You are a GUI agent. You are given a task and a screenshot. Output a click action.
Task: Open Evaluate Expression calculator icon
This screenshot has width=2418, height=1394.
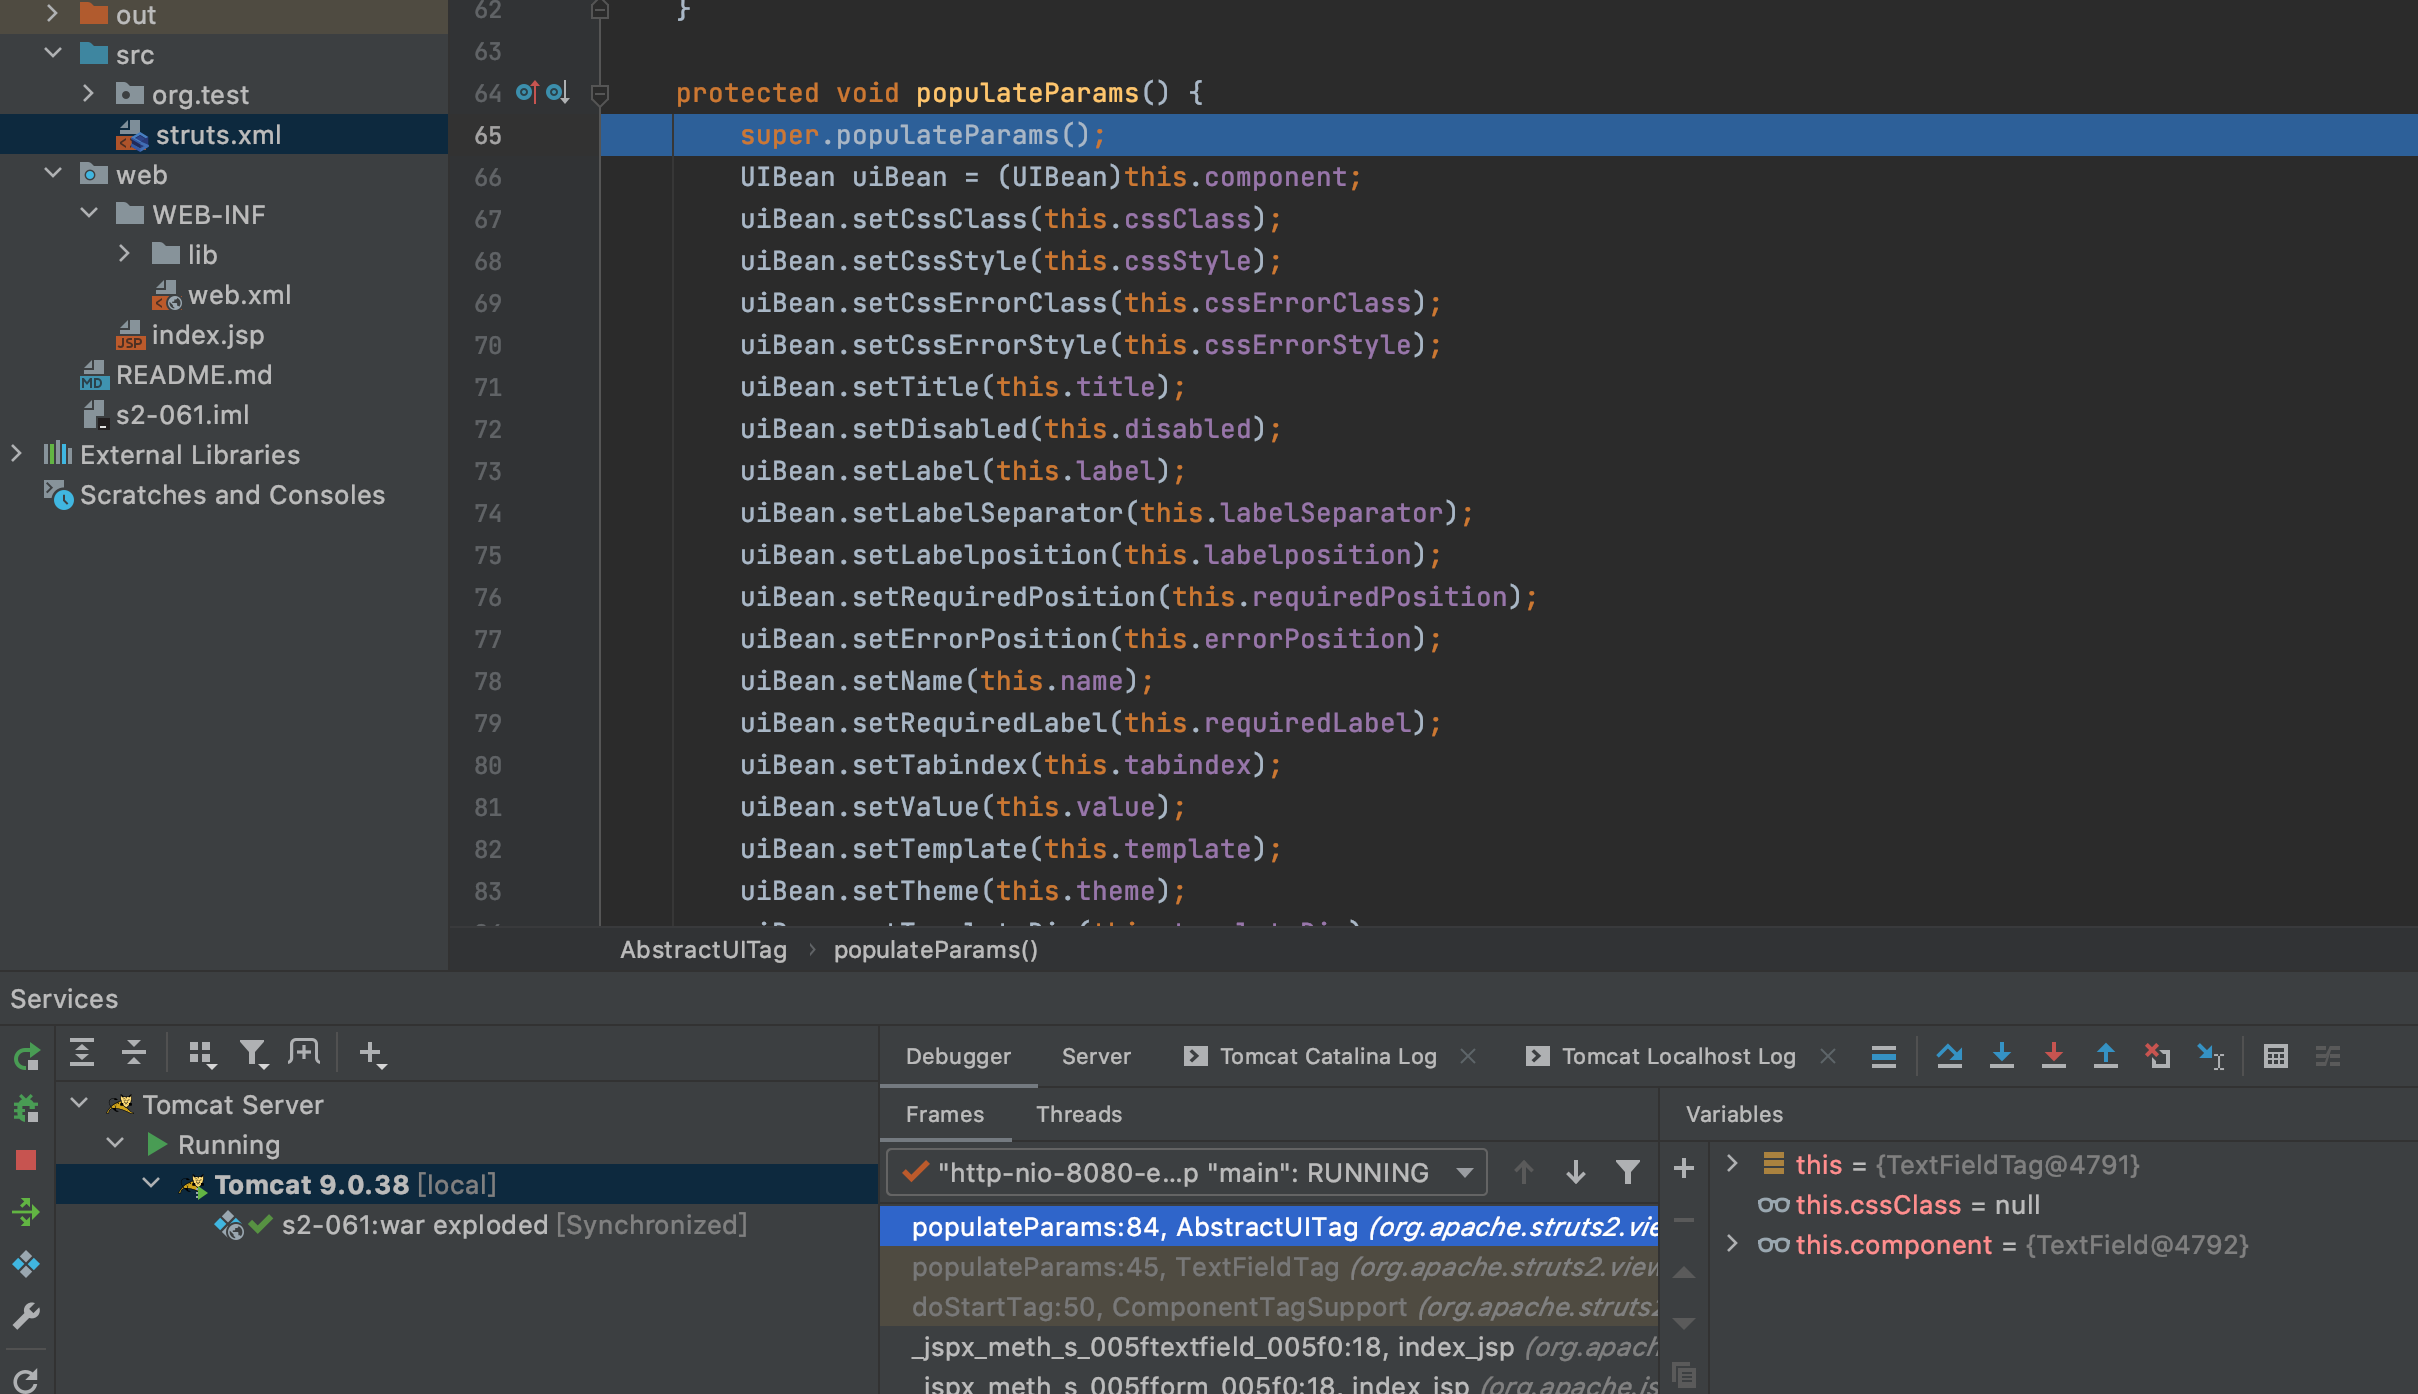pyautogui.click(x=2276, y=1056)
